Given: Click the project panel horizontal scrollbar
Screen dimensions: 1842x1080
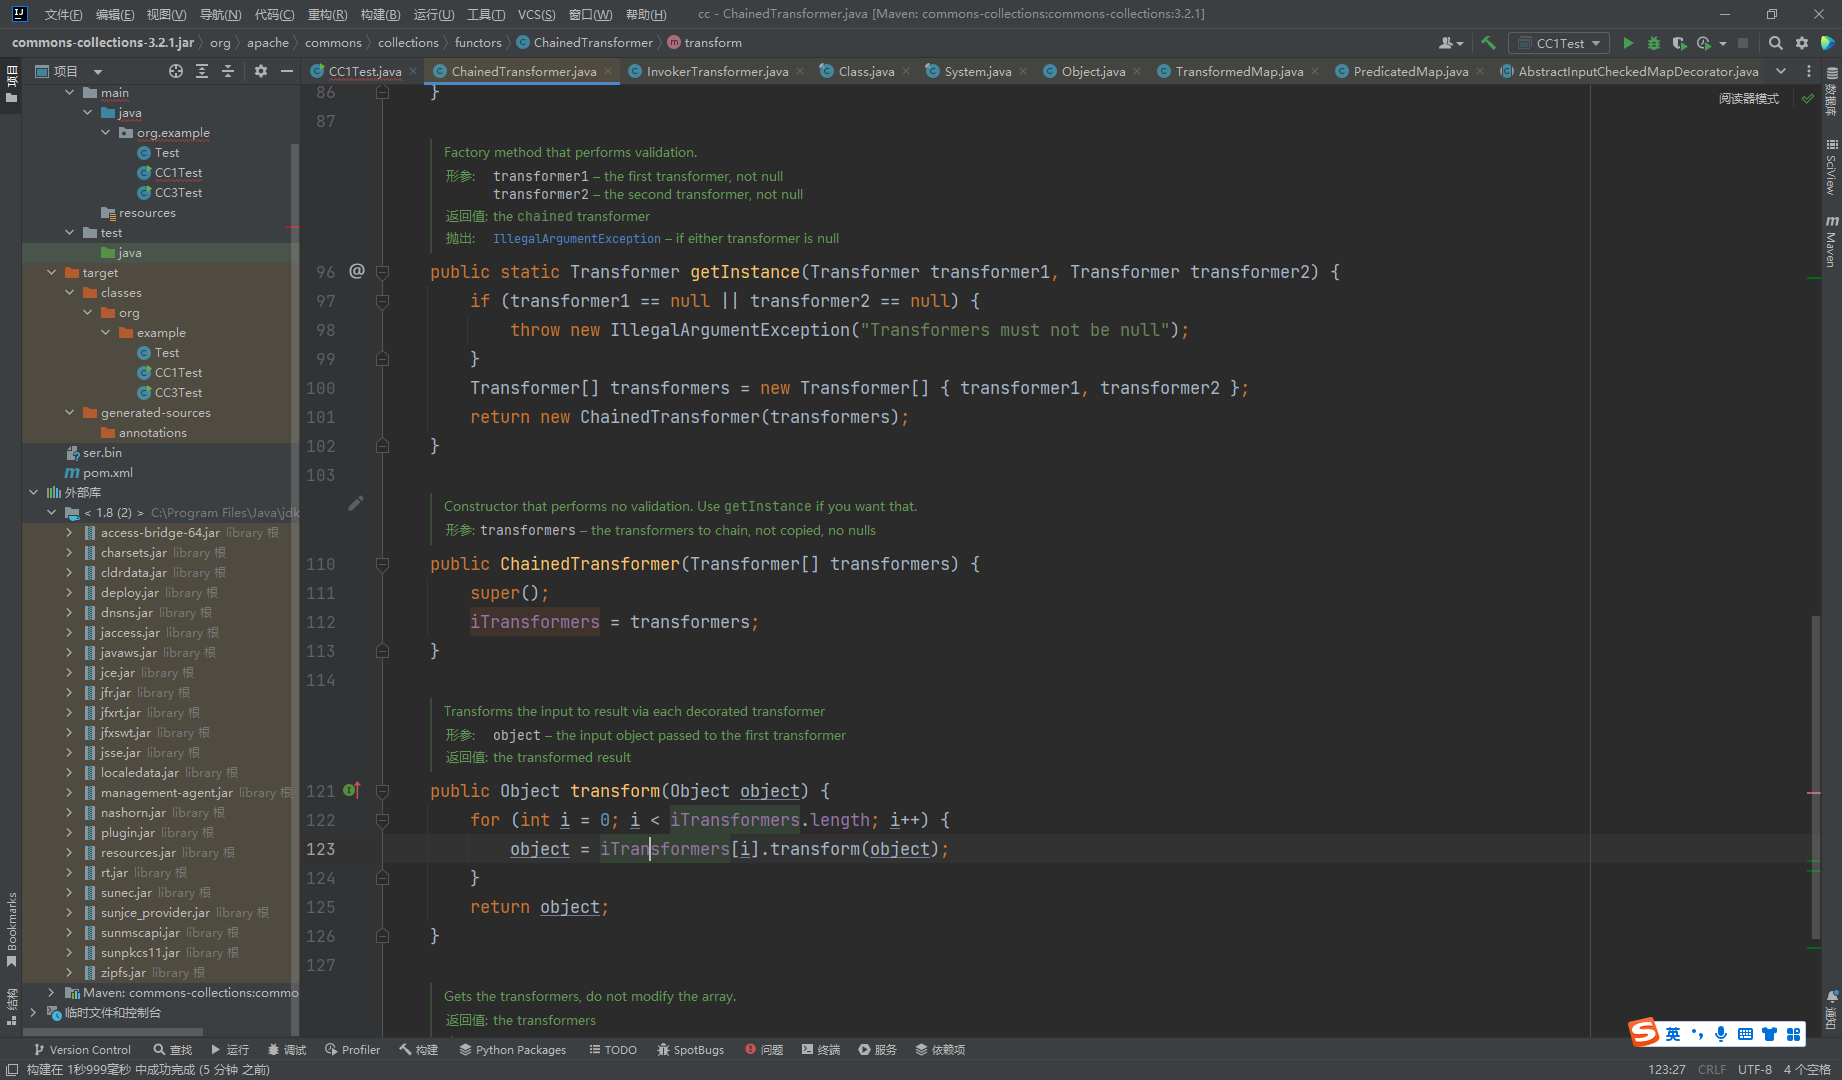Looking at the screenshot, I should pos(112,1032).
